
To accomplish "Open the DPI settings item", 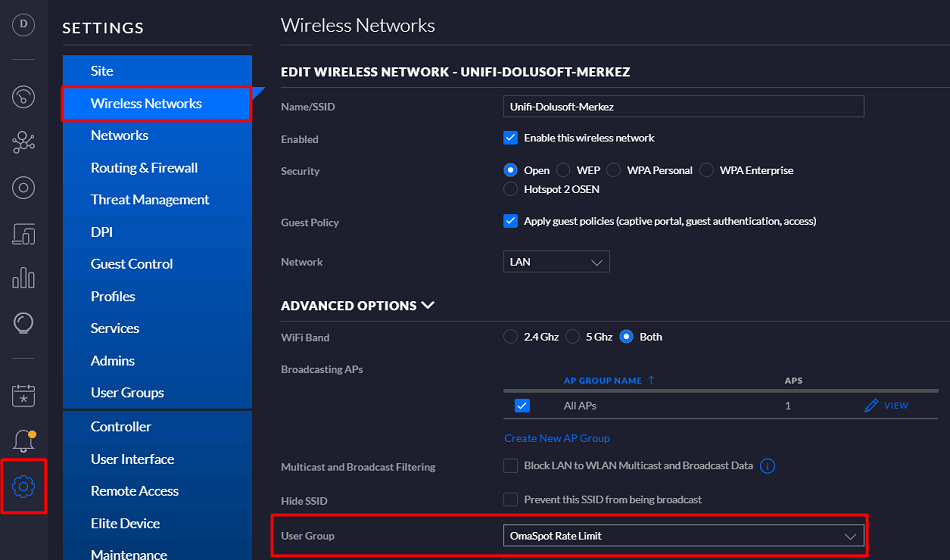I will [157, 232].
